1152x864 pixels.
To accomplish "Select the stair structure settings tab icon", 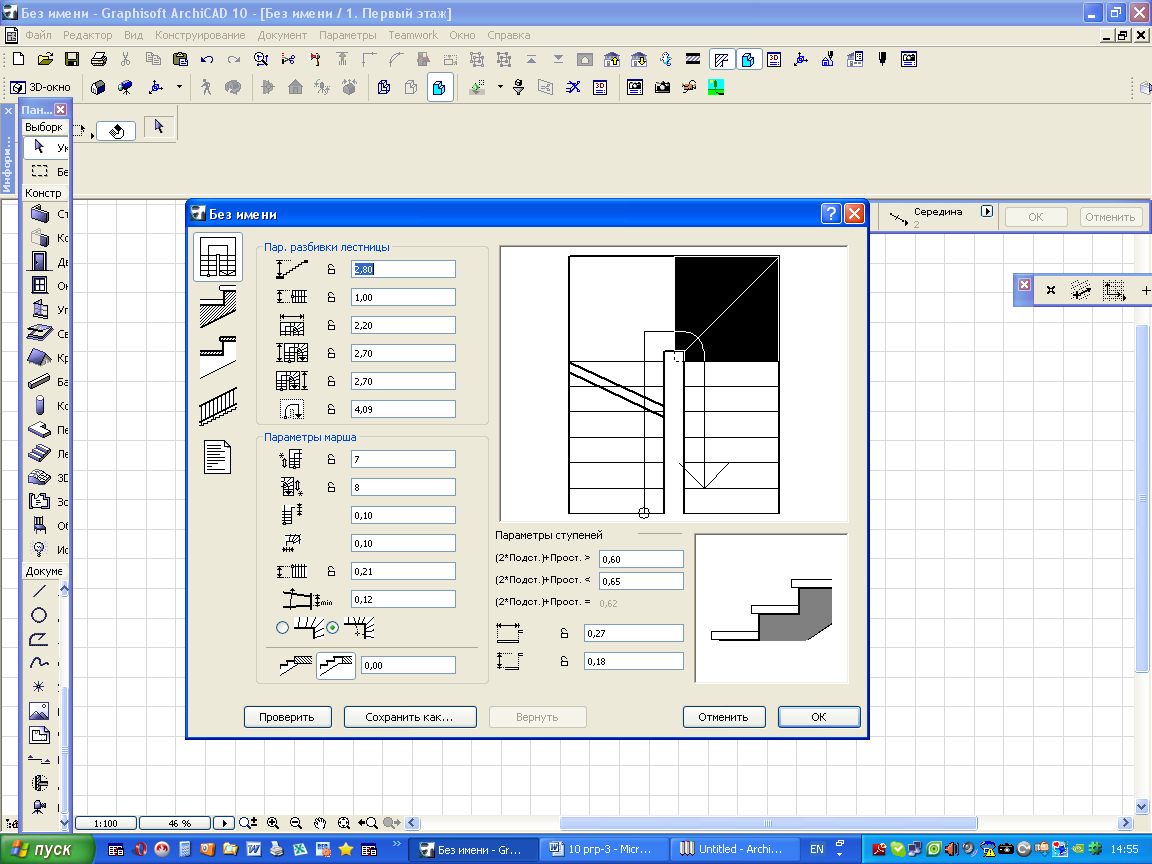I will click(218, 307).
